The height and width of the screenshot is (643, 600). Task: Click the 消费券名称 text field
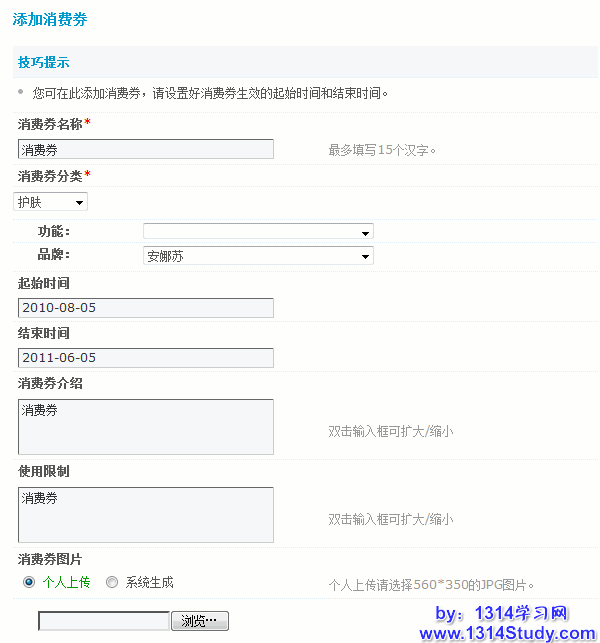coord(146,149)
